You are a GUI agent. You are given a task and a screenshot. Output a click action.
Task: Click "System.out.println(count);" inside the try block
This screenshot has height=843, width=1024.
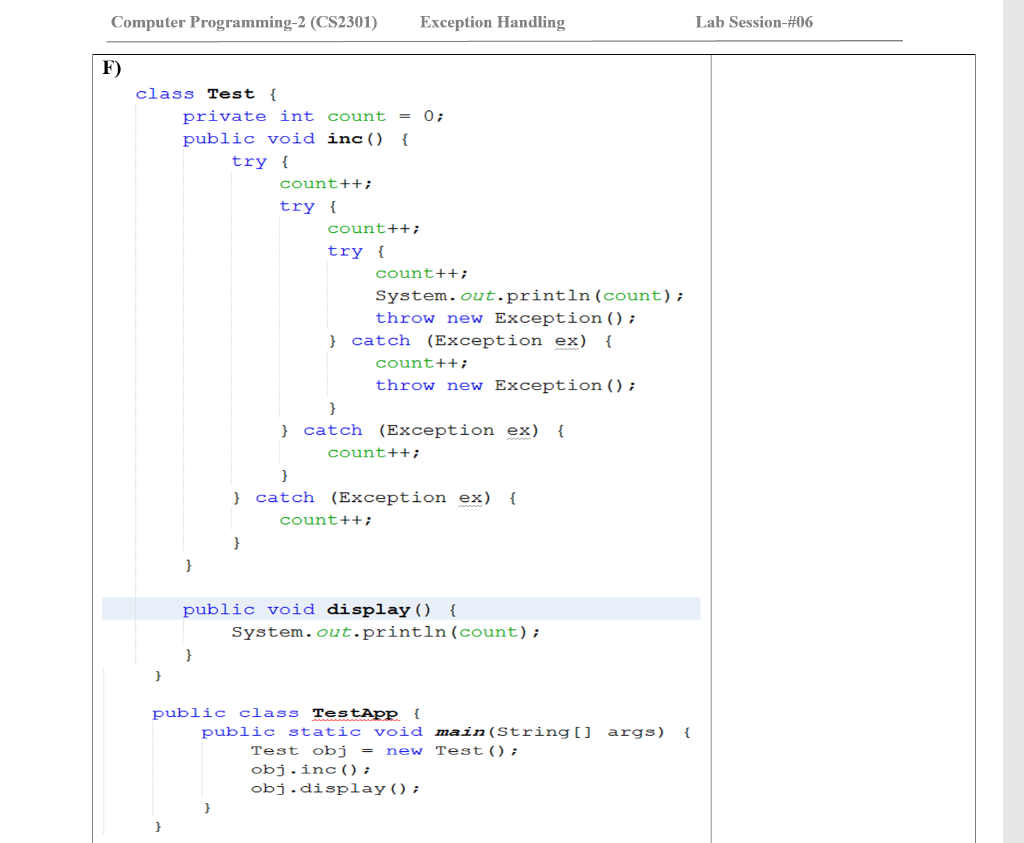click(529, 295)
